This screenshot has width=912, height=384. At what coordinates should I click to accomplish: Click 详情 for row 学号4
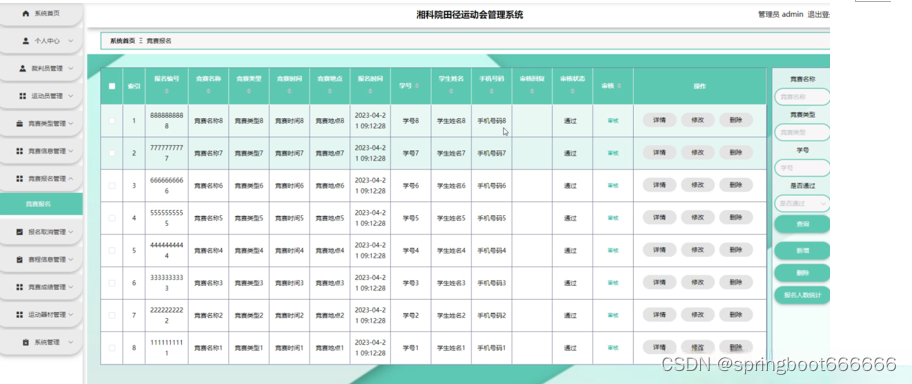click(x=660, y=250)
